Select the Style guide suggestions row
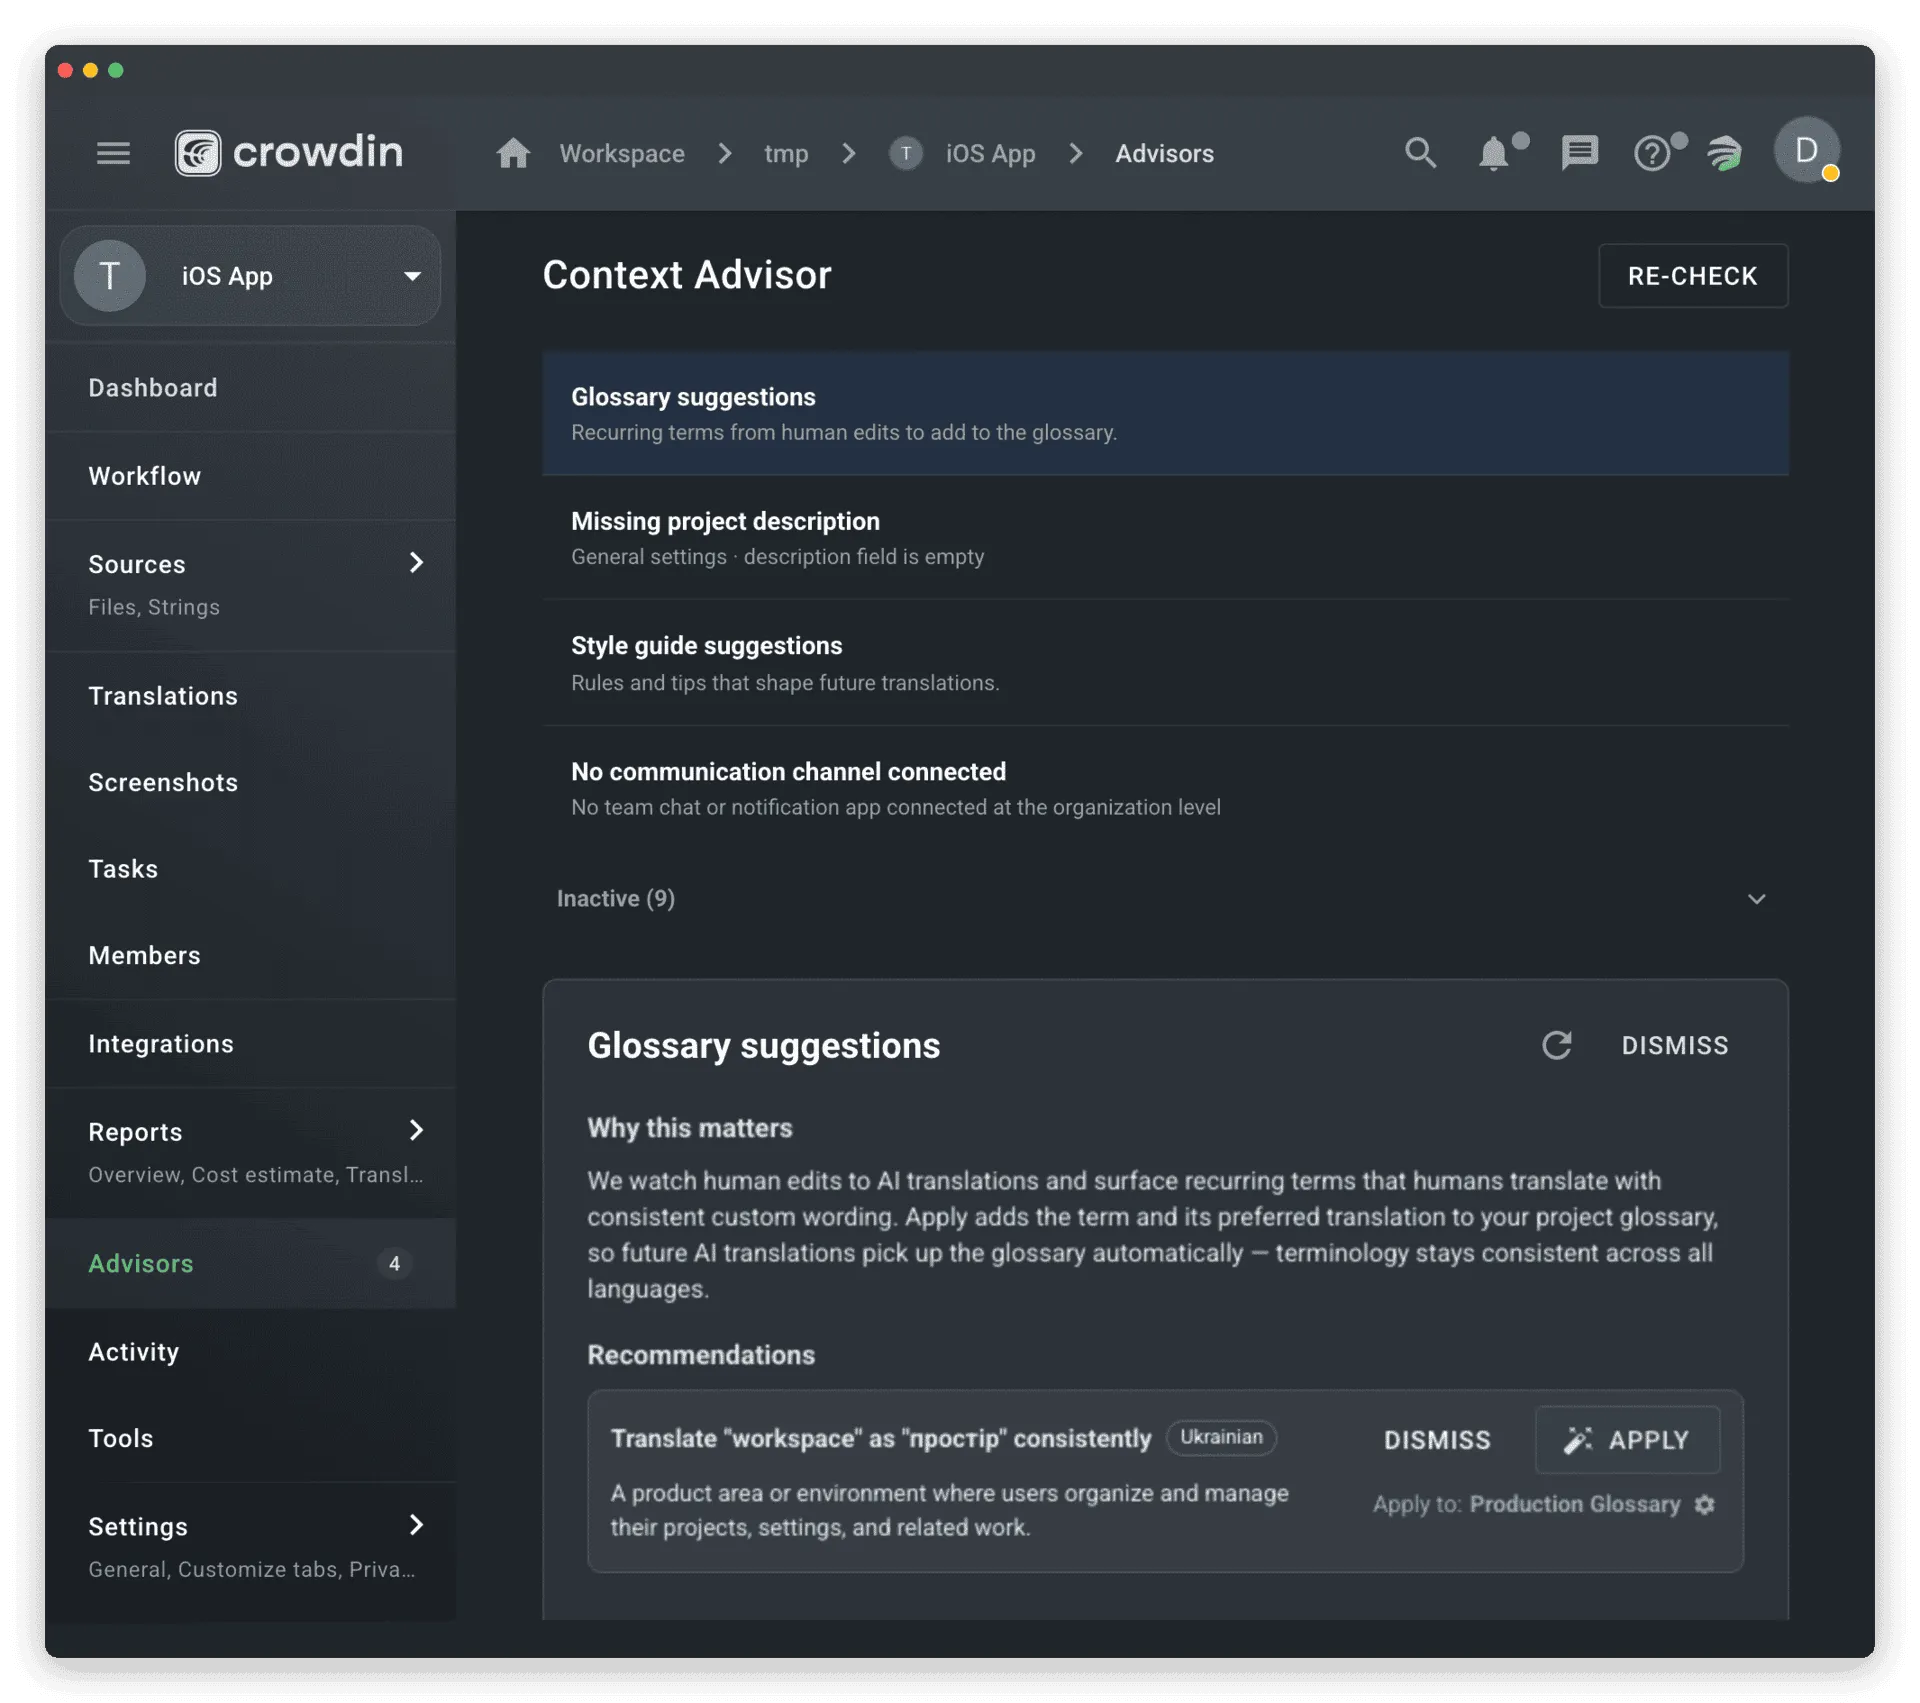1920x1703 pixels. click(x=1165, y=663)
